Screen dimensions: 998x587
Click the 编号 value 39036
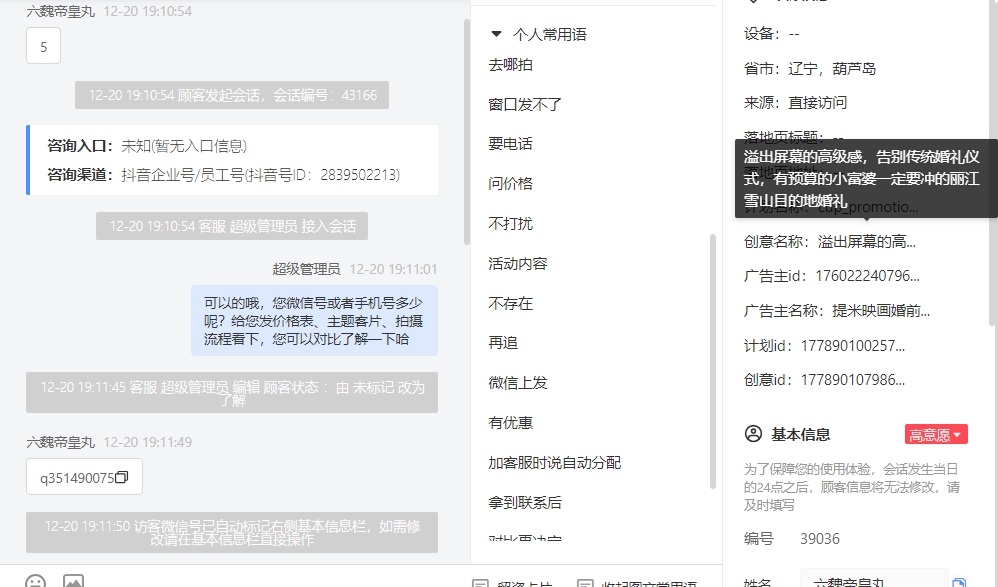[x=820, y=539]
